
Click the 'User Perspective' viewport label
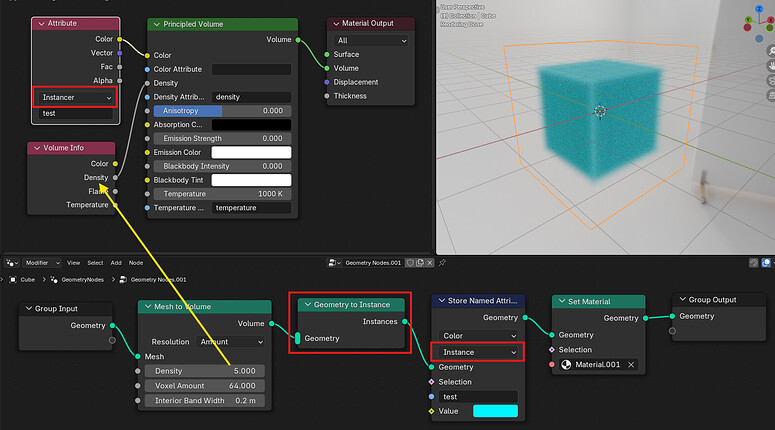click(462, 7)
